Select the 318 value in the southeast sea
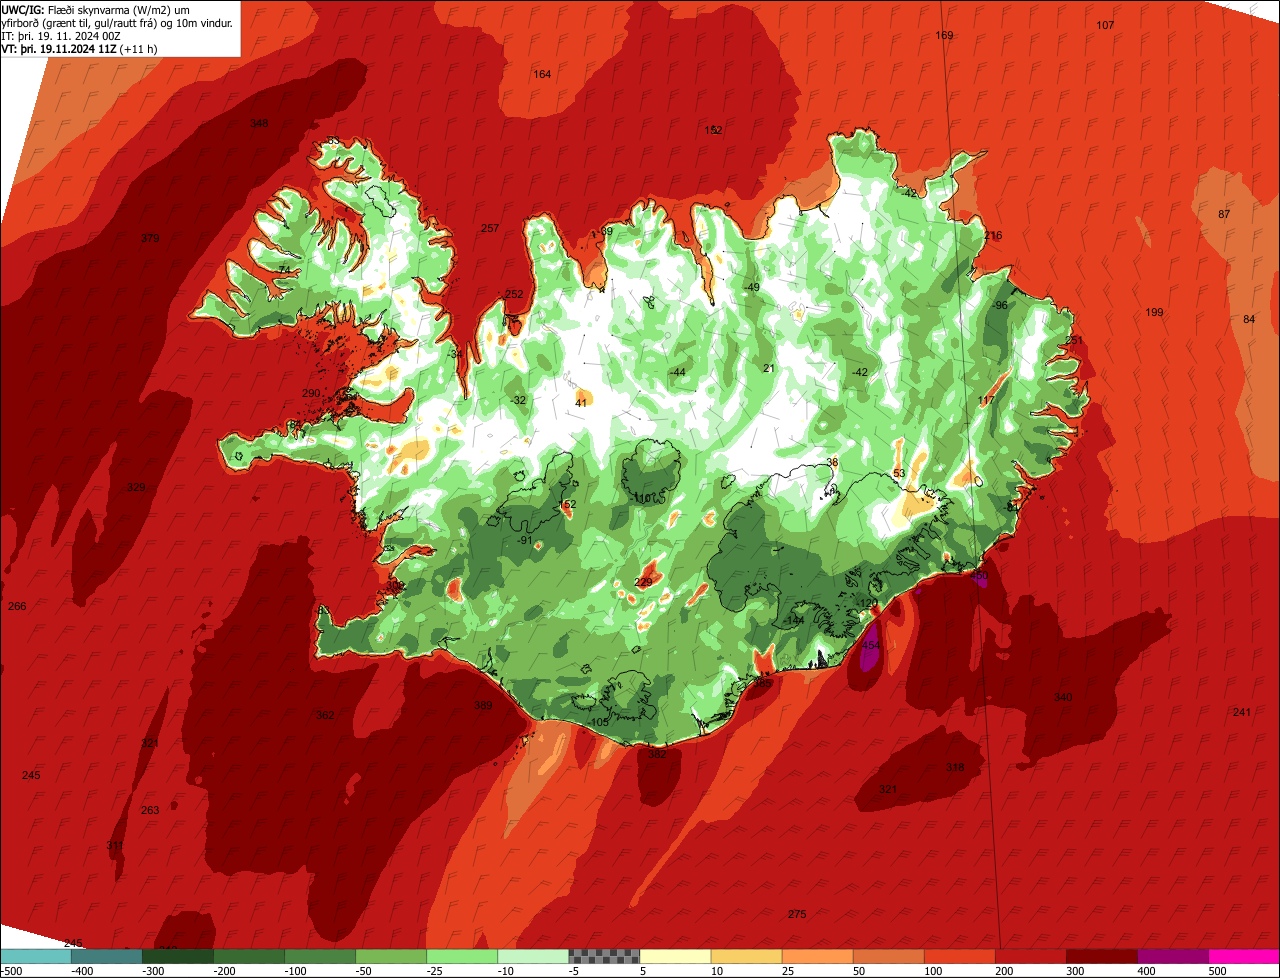Image resolution: width=1280 pixels, height=978 pixels. tap(955, 768)
